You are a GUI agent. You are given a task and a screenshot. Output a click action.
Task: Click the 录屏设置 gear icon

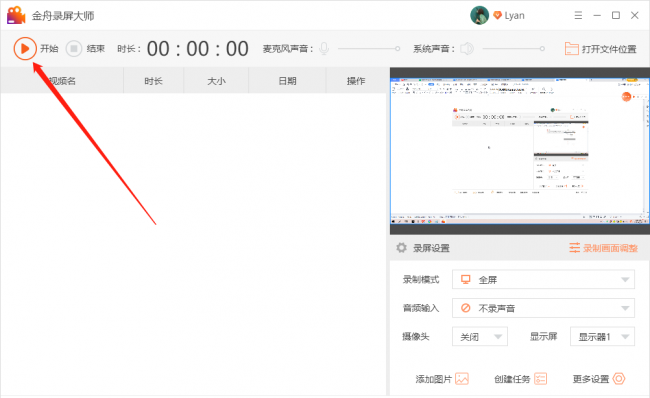click(x=401, y=248)
